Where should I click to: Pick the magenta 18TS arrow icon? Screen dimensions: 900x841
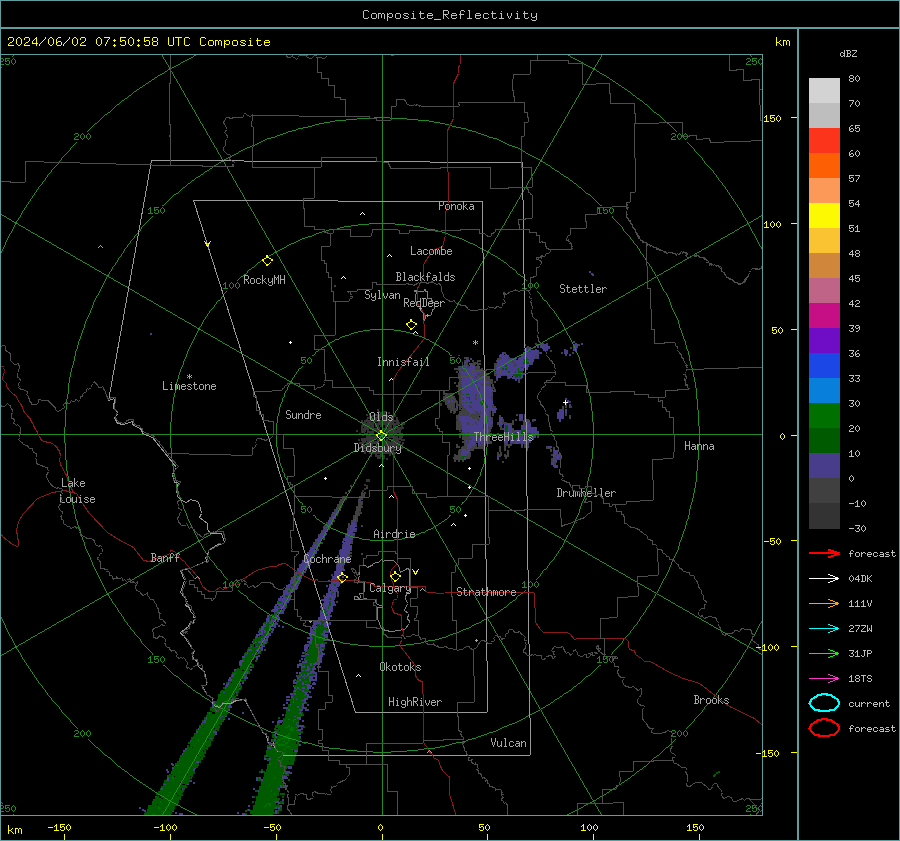(824, 679)
